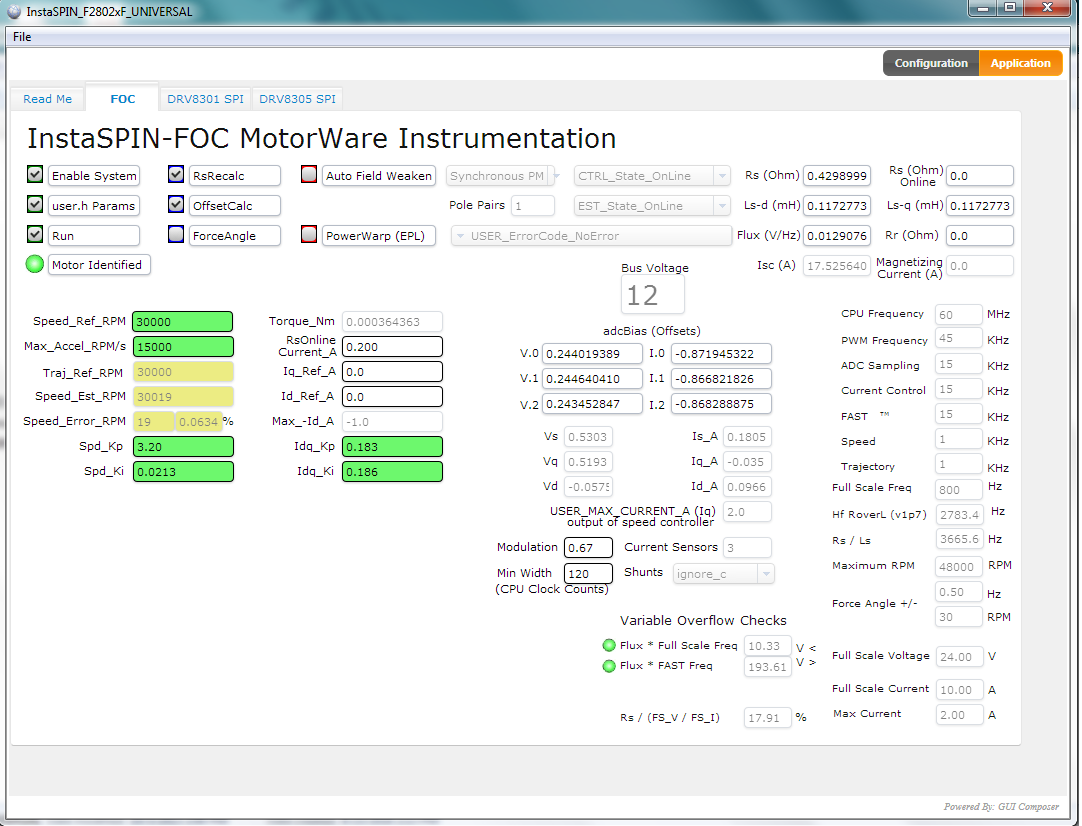Click the Isc (A) value 17.525640
Screen dimensions: 1082x826
pyautogui.click(x=836, y=266)
